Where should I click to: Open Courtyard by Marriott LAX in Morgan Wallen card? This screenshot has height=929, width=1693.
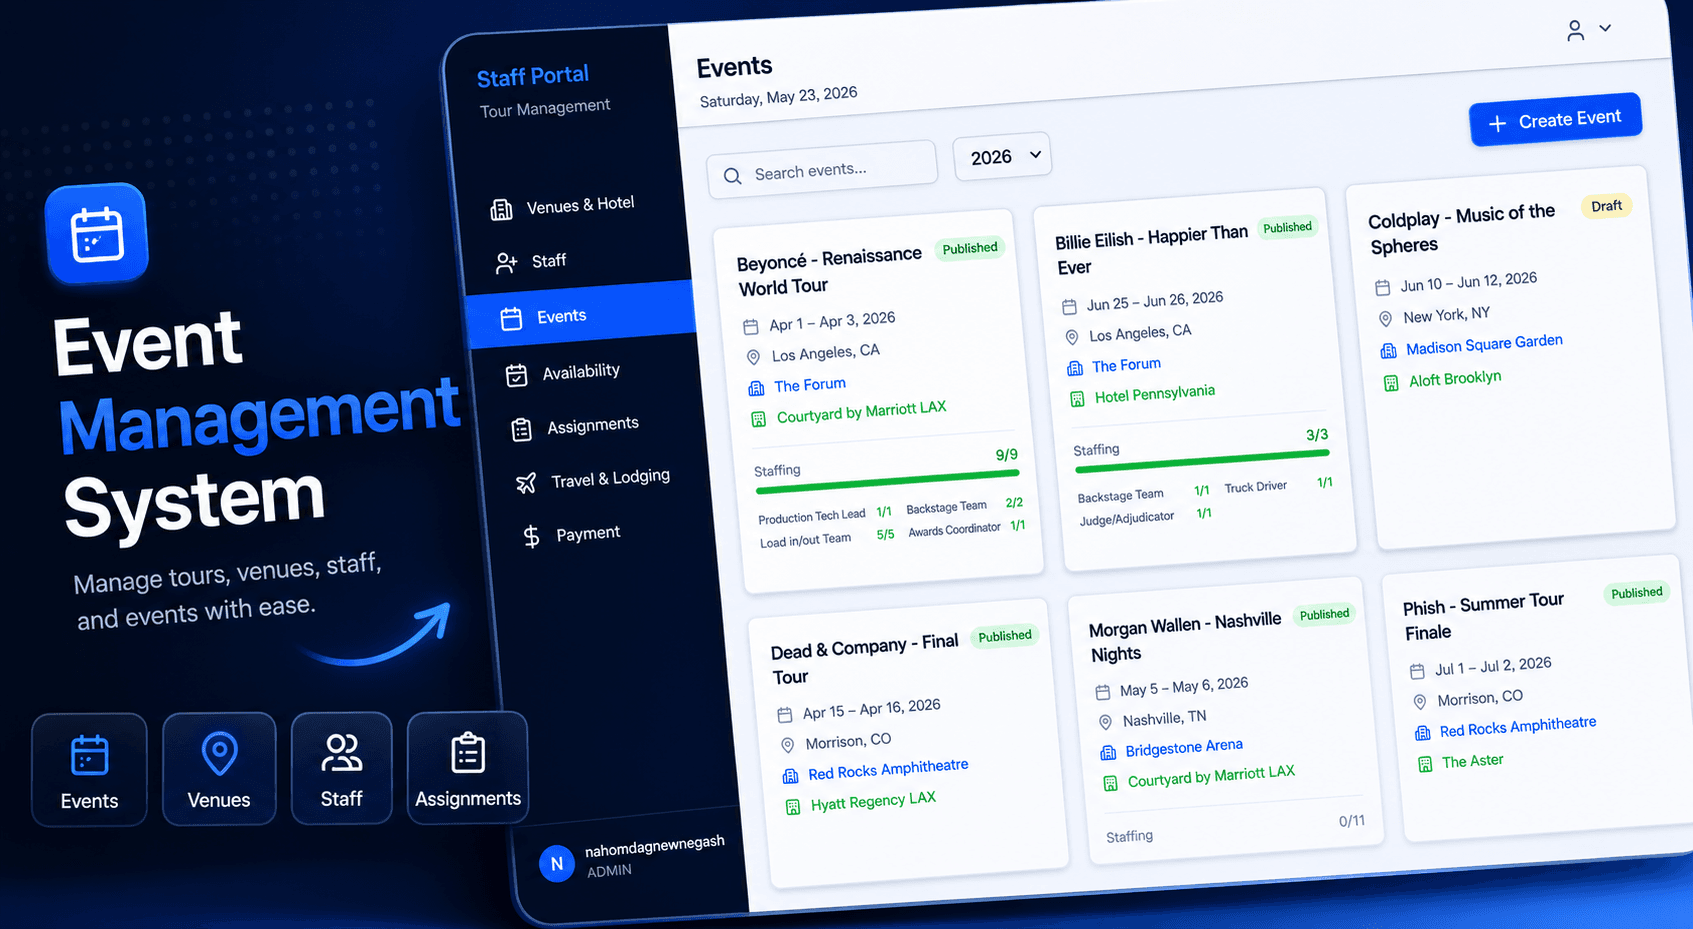(1211, 776)
